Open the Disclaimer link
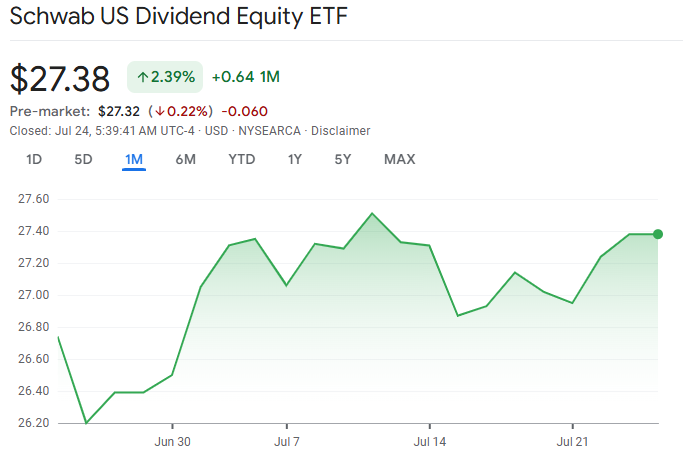 (x=341, y=131)
